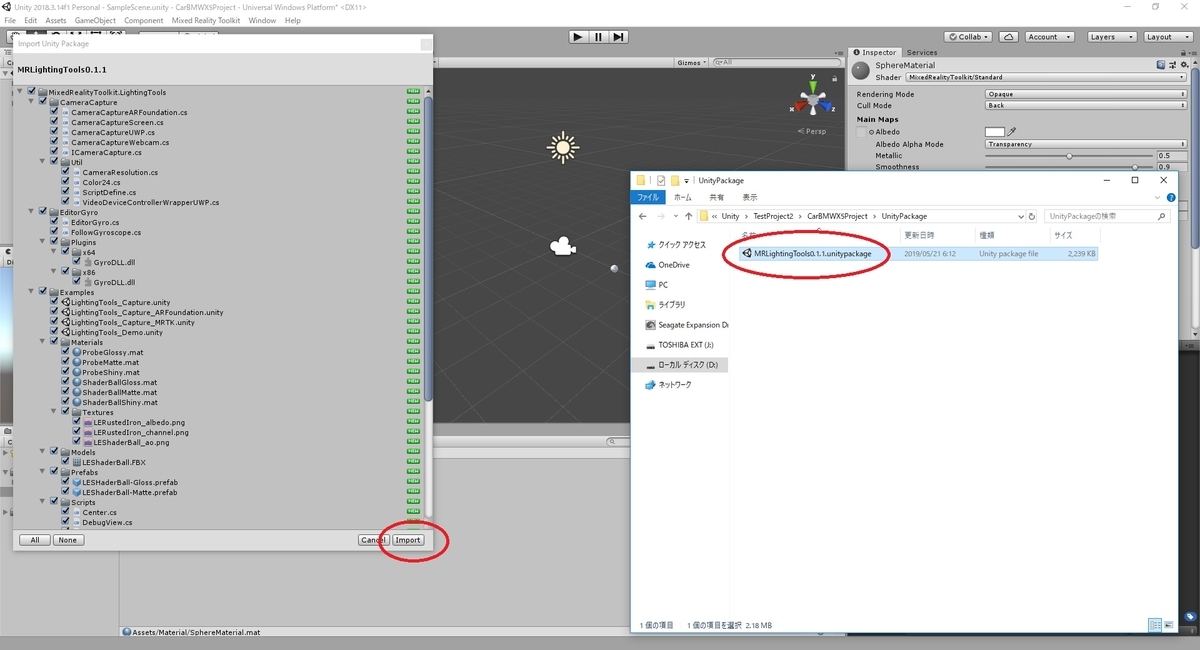Open the material preset sliders icon
This screenshot has height=650, width=1200.
pos(1173,66)
